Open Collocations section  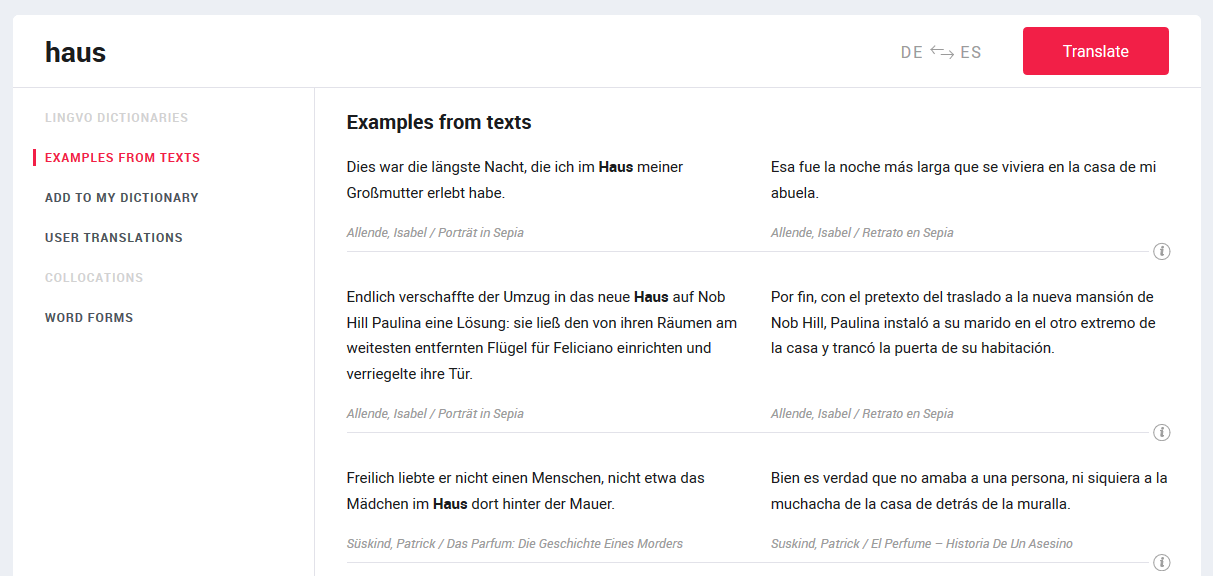pos(94,278)
